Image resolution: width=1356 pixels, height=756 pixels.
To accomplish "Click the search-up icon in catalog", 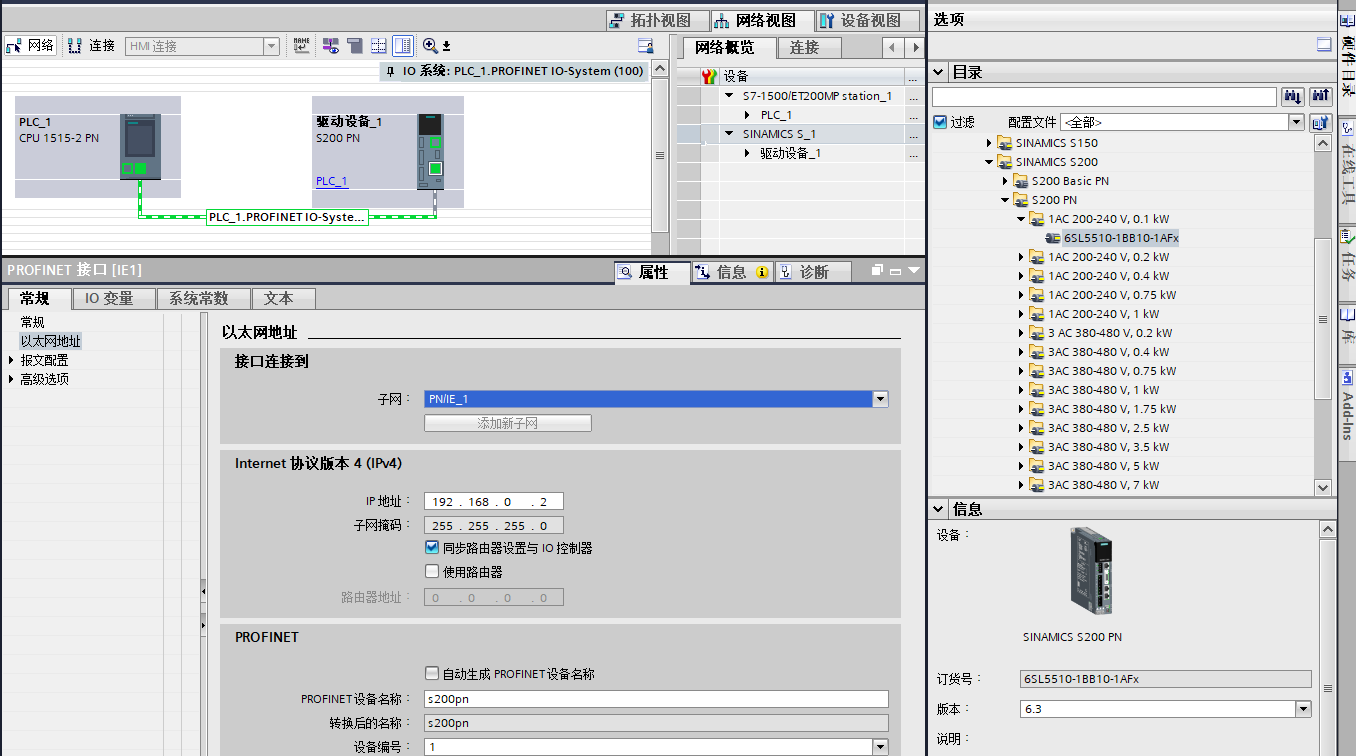I will (1320, 96).
